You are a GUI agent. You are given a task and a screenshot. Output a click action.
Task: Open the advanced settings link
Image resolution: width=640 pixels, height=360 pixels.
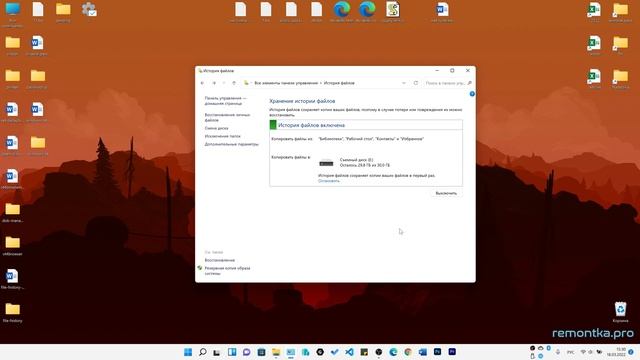tap(231, 144)
